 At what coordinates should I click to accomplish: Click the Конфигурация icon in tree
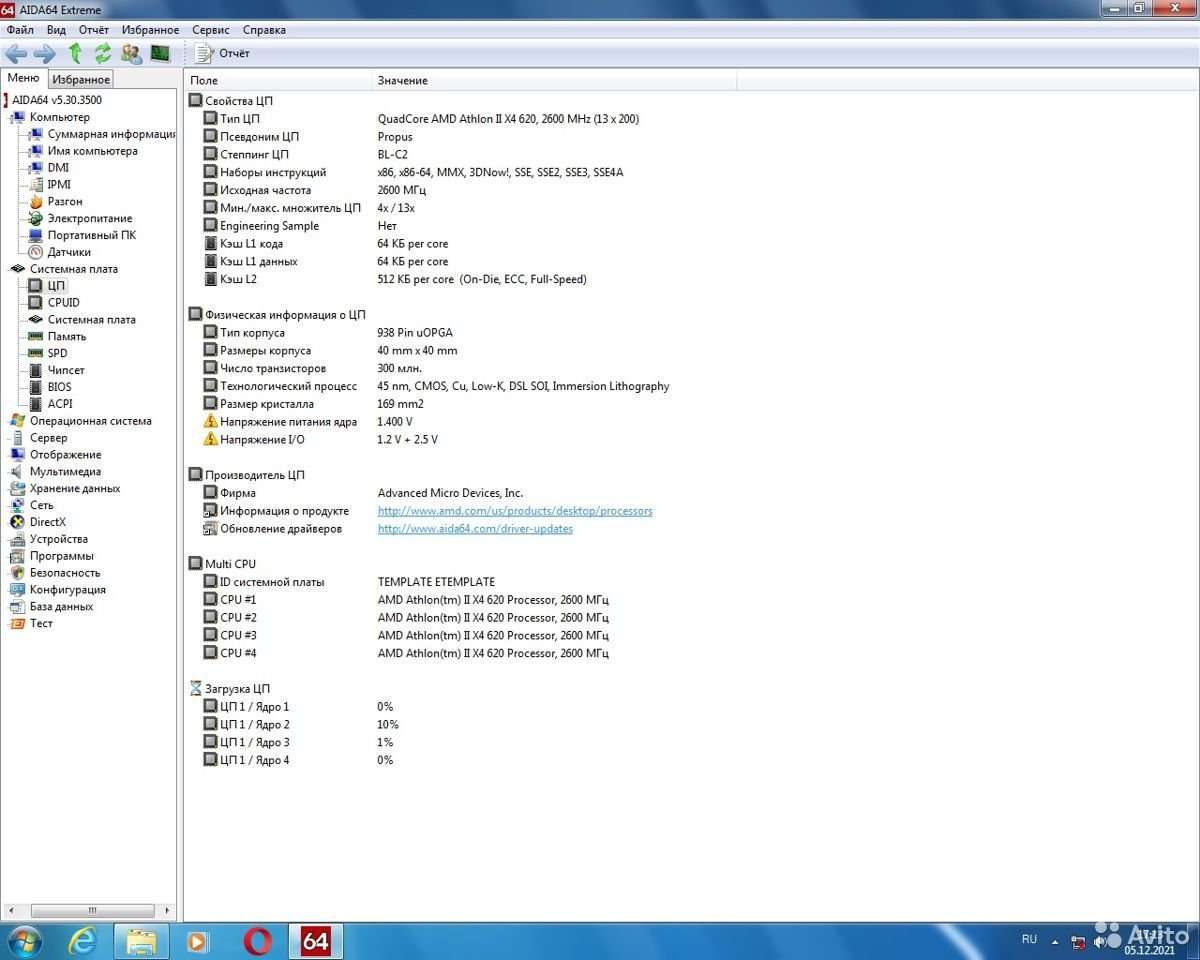coord(18,590)
